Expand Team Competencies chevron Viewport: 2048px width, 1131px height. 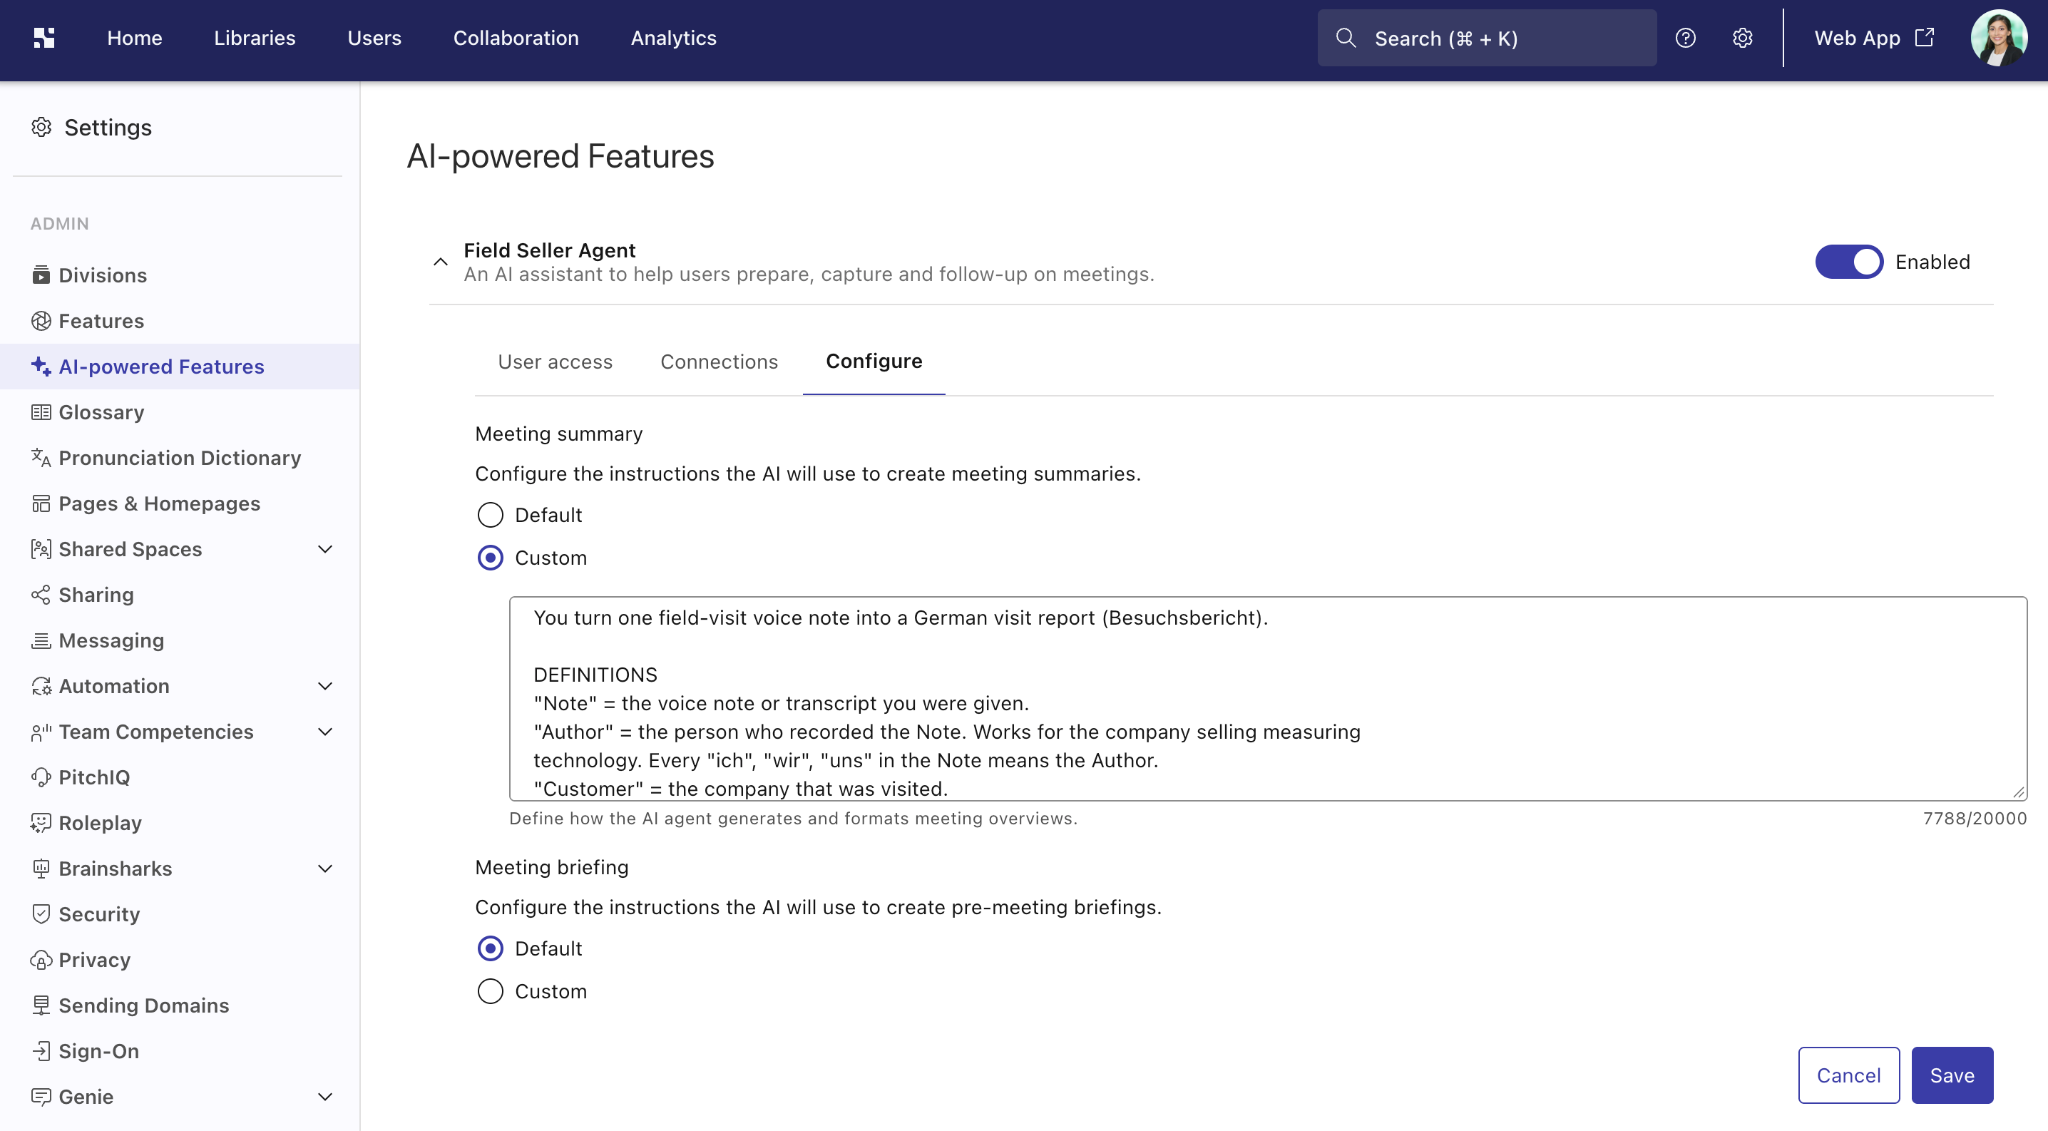(x=325, y=732)
